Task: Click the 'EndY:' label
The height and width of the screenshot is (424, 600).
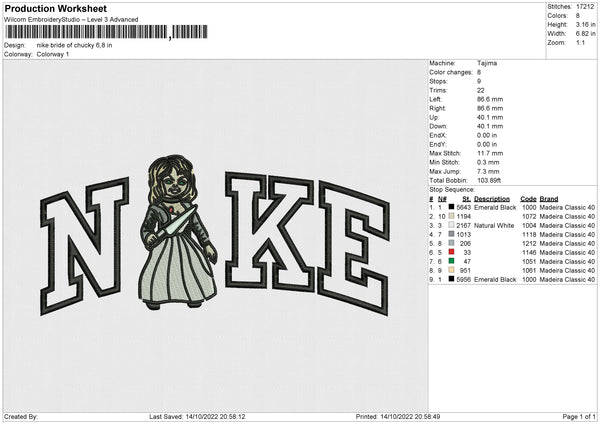Action: (x=438, y=144)
